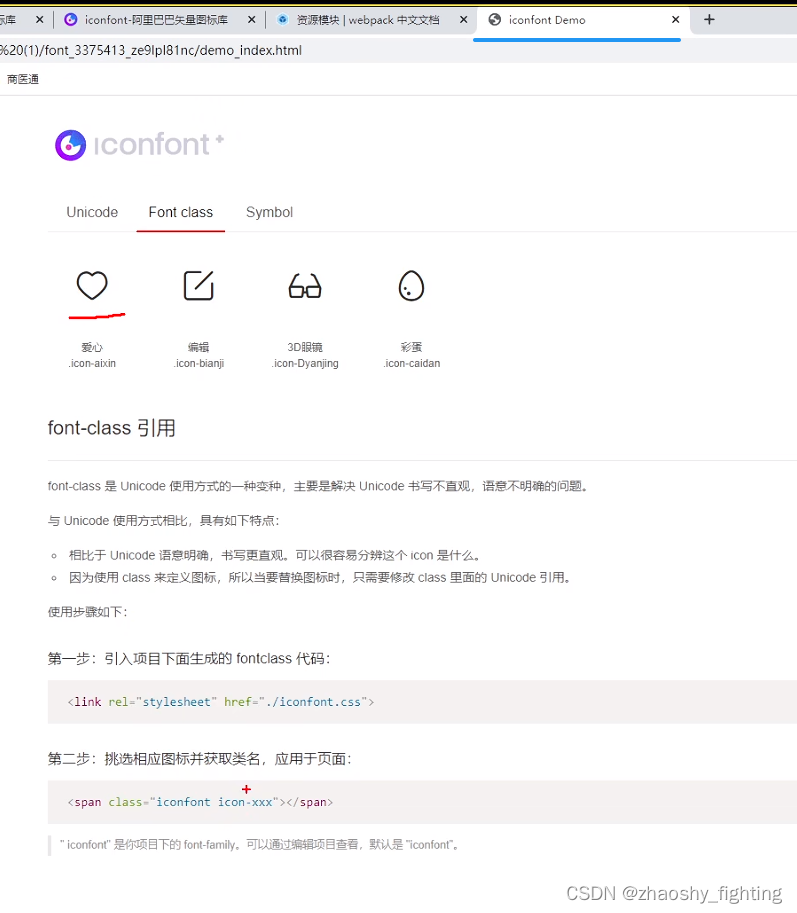
Task: Click the font-family note about iconfont
Action: click(x=260, y=844)
